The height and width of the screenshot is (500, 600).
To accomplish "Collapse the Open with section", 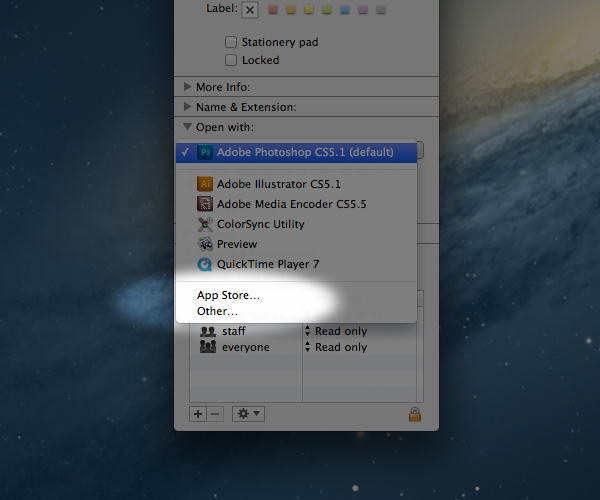I will (187, 127).
